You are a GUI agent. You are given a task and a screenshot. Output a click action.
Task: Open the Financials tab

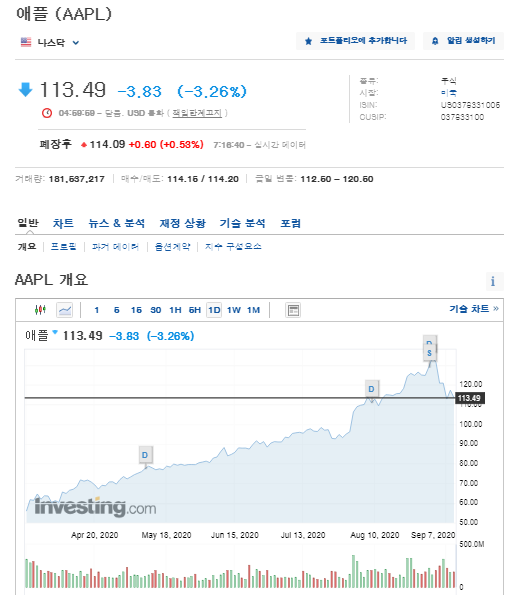(183, 223)
